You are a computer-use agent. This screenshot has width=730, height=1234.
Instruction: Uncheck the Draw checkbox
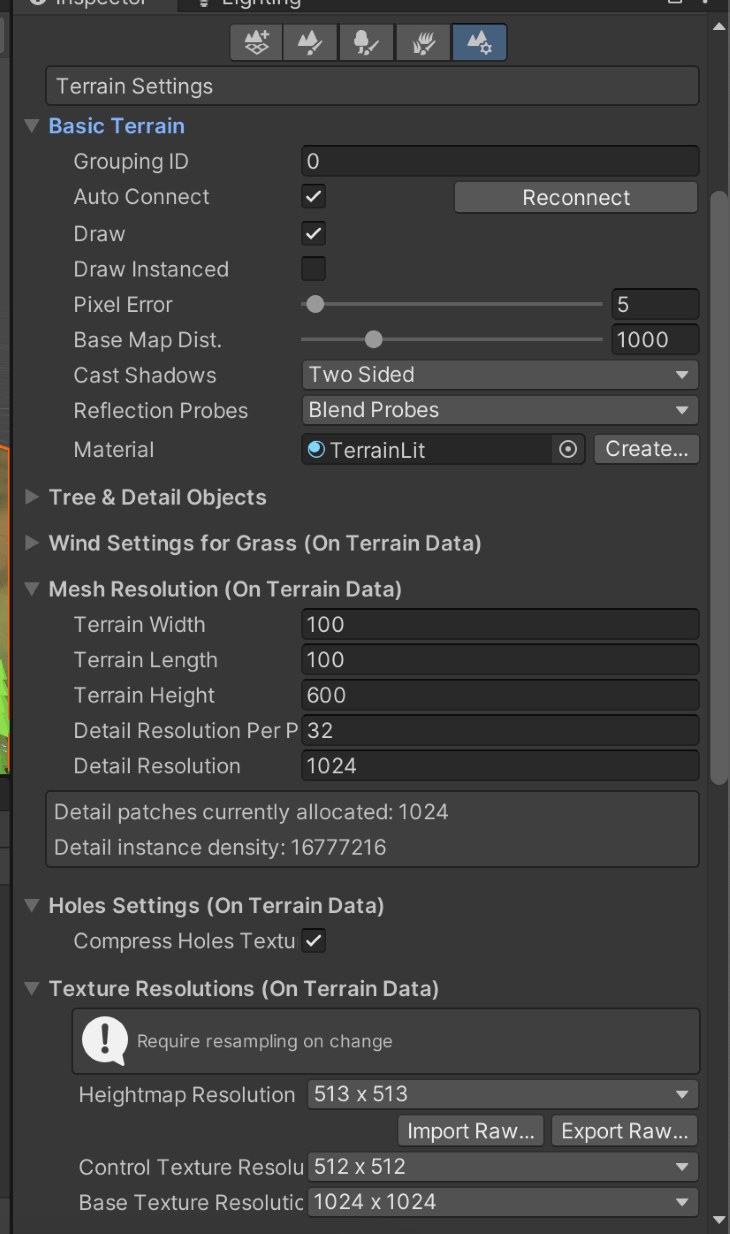point(313,233)
